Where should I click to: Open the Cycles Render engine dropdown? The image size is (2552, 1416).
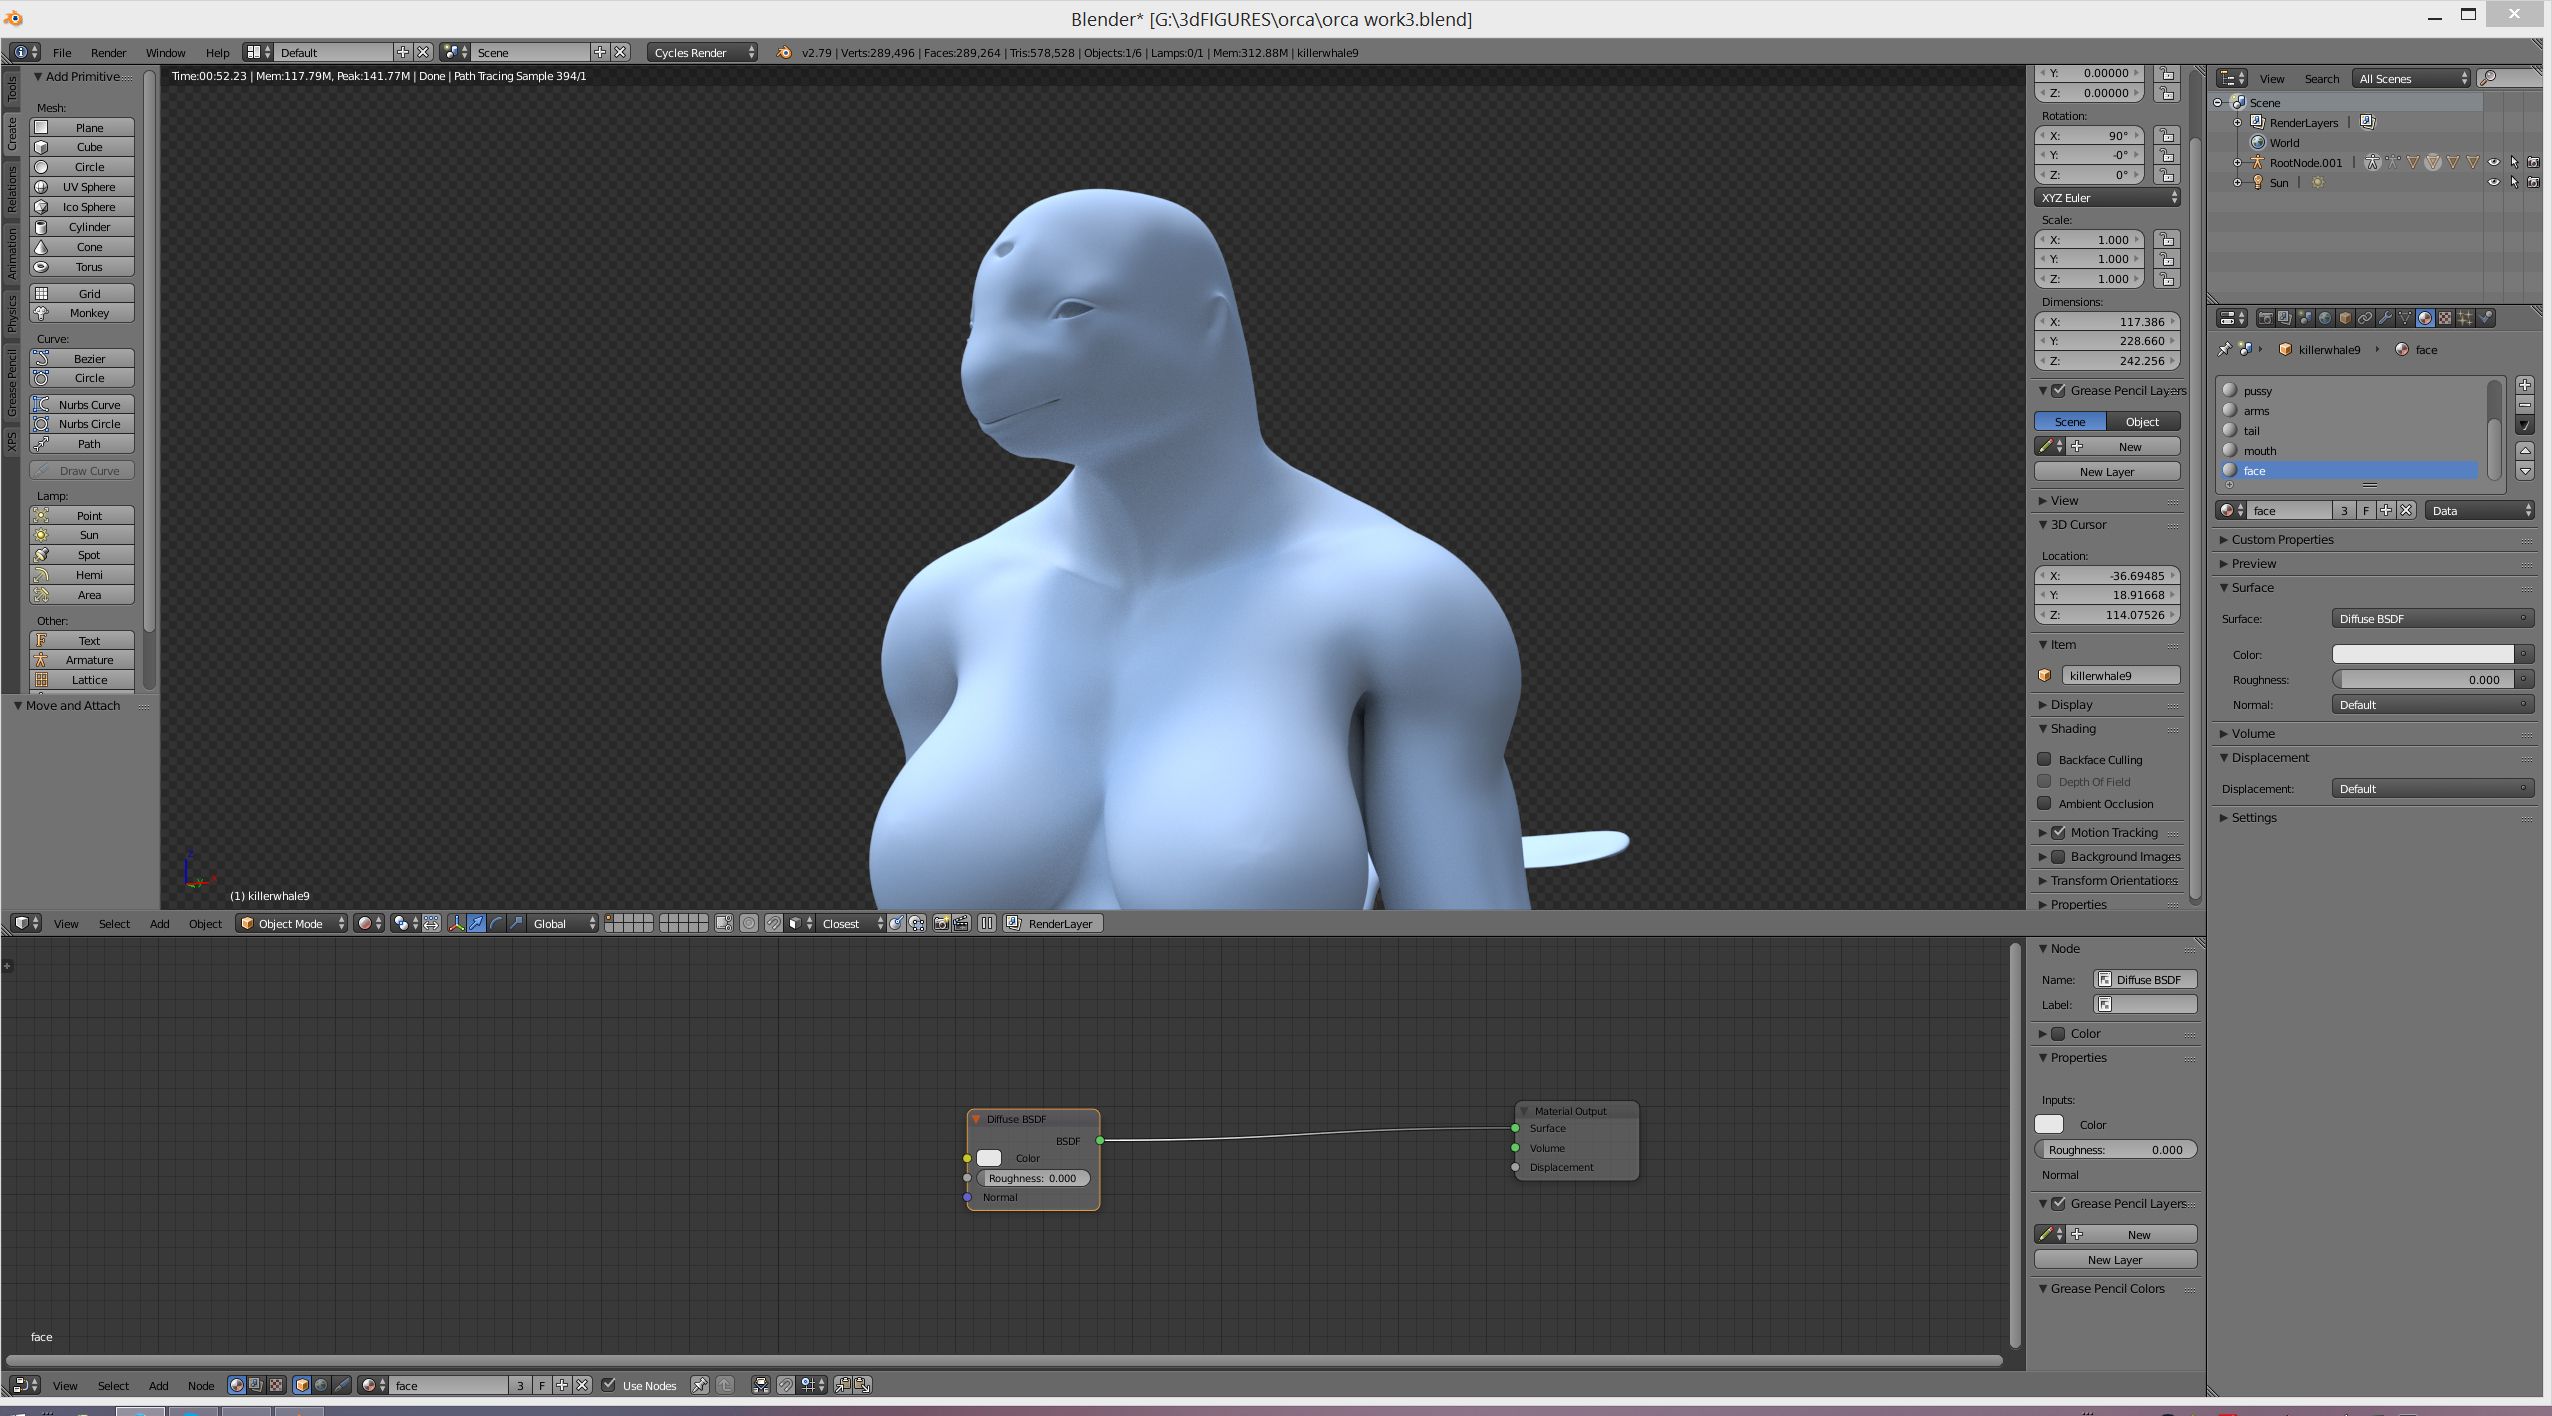pyautogui.click(x=703, y=52)
